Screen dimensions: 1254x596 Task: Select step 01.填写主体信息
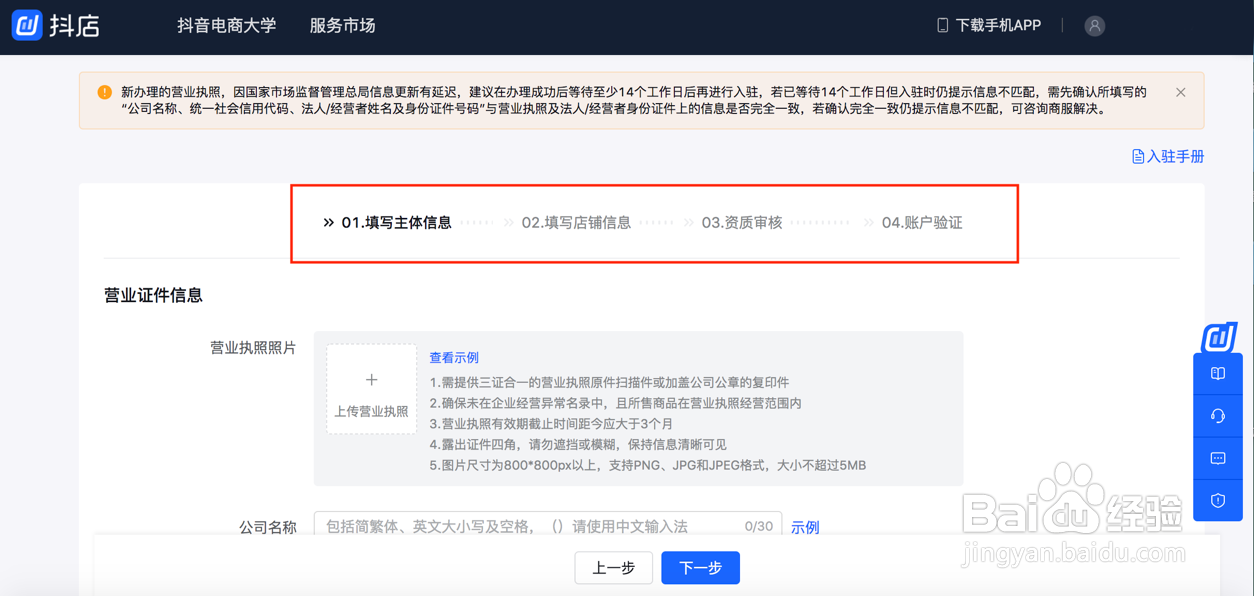click(x=396, y=223)
